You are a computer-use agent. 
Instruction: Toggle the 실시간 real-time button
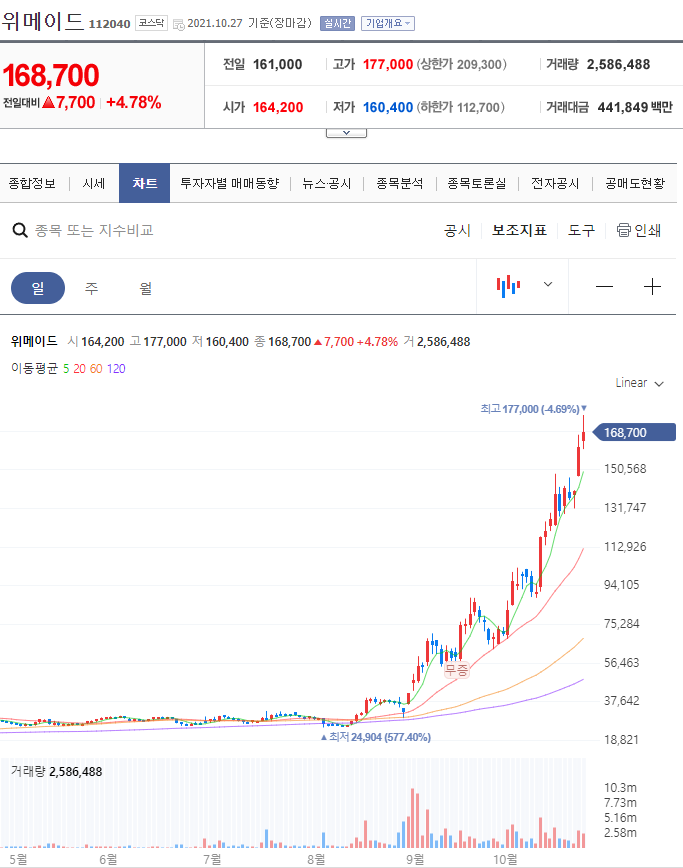pyautogui.click(x=337, y=23)
